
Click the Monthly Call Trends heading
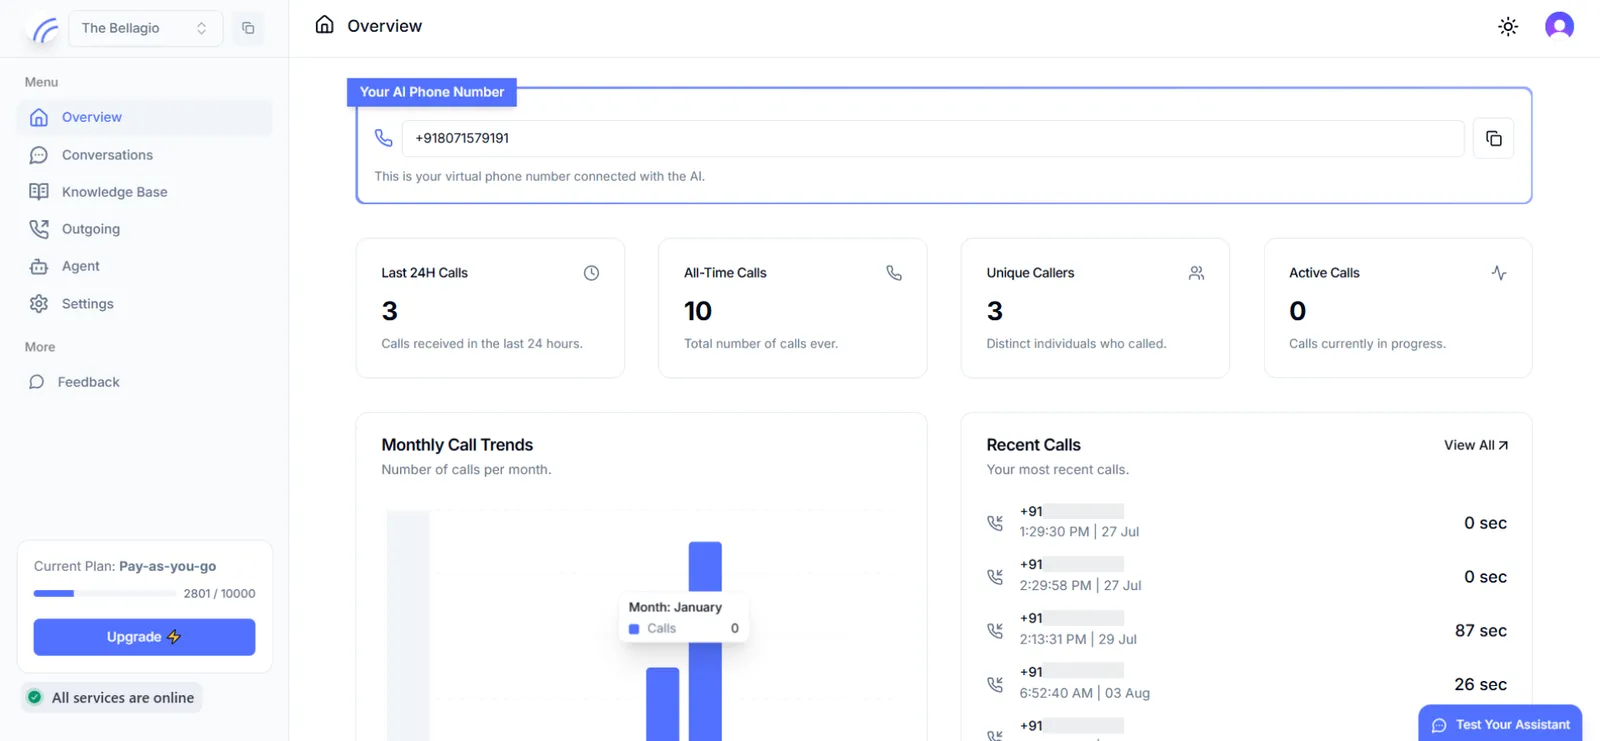point(457,445)
